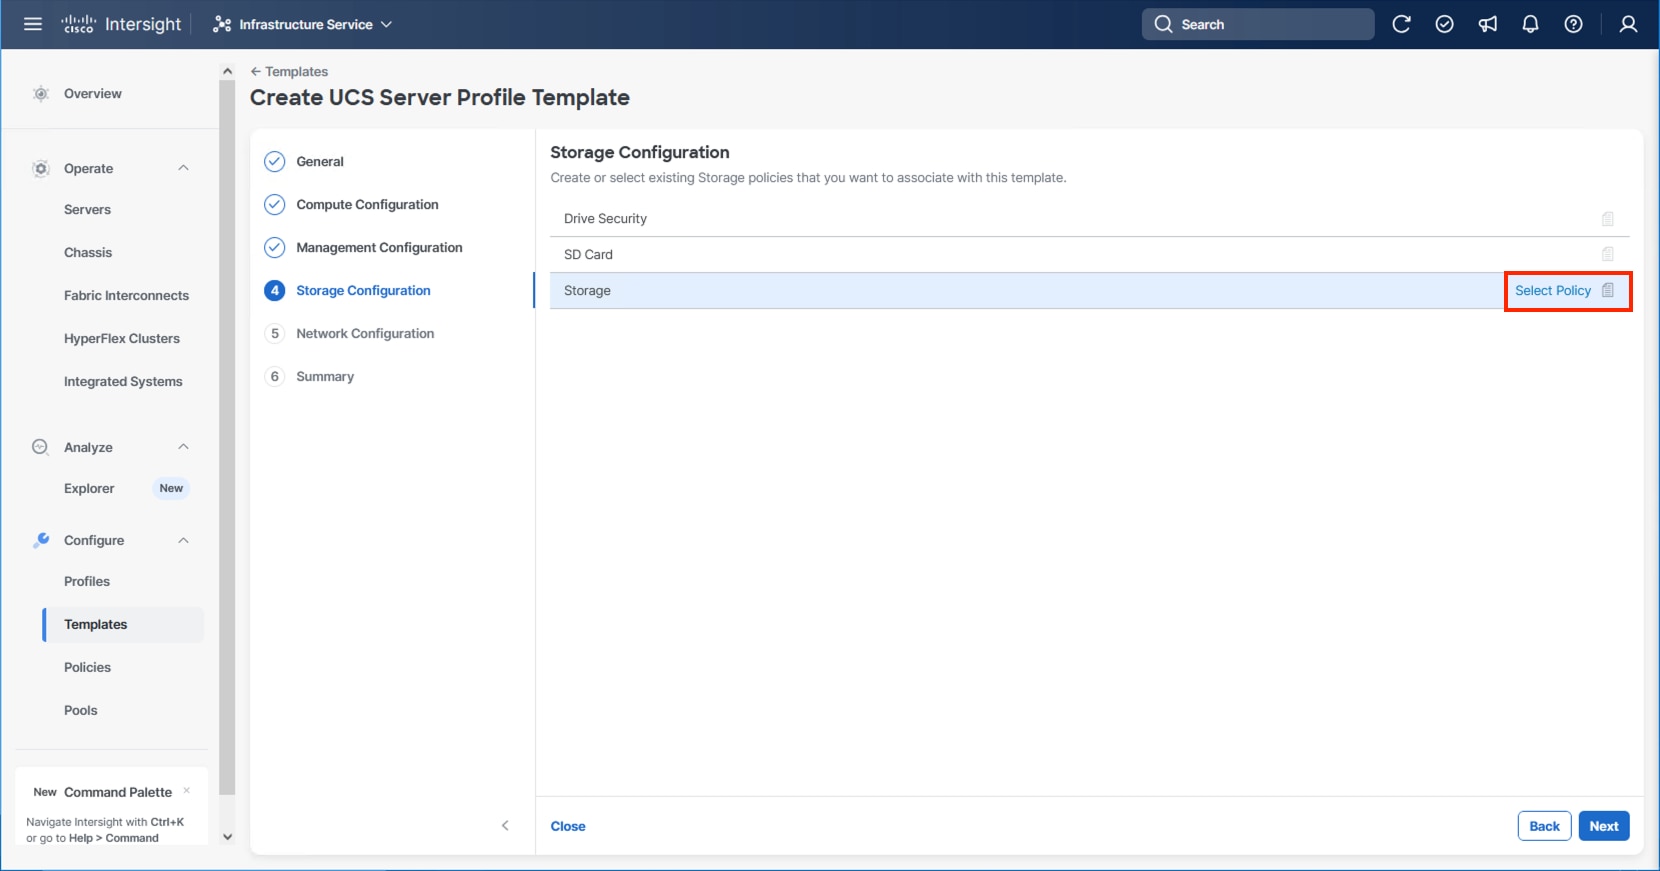Viewport: 1660px width, 871px height.
Task: Go to Overview in sidebar
Action: (93, 94)
